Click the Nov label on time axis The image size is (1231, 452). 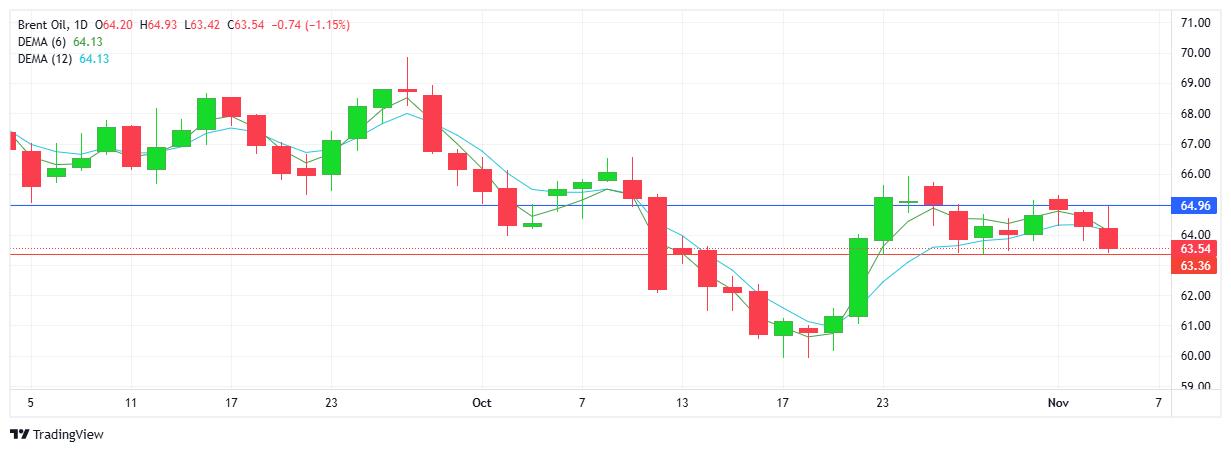[x=1058, y=403]
